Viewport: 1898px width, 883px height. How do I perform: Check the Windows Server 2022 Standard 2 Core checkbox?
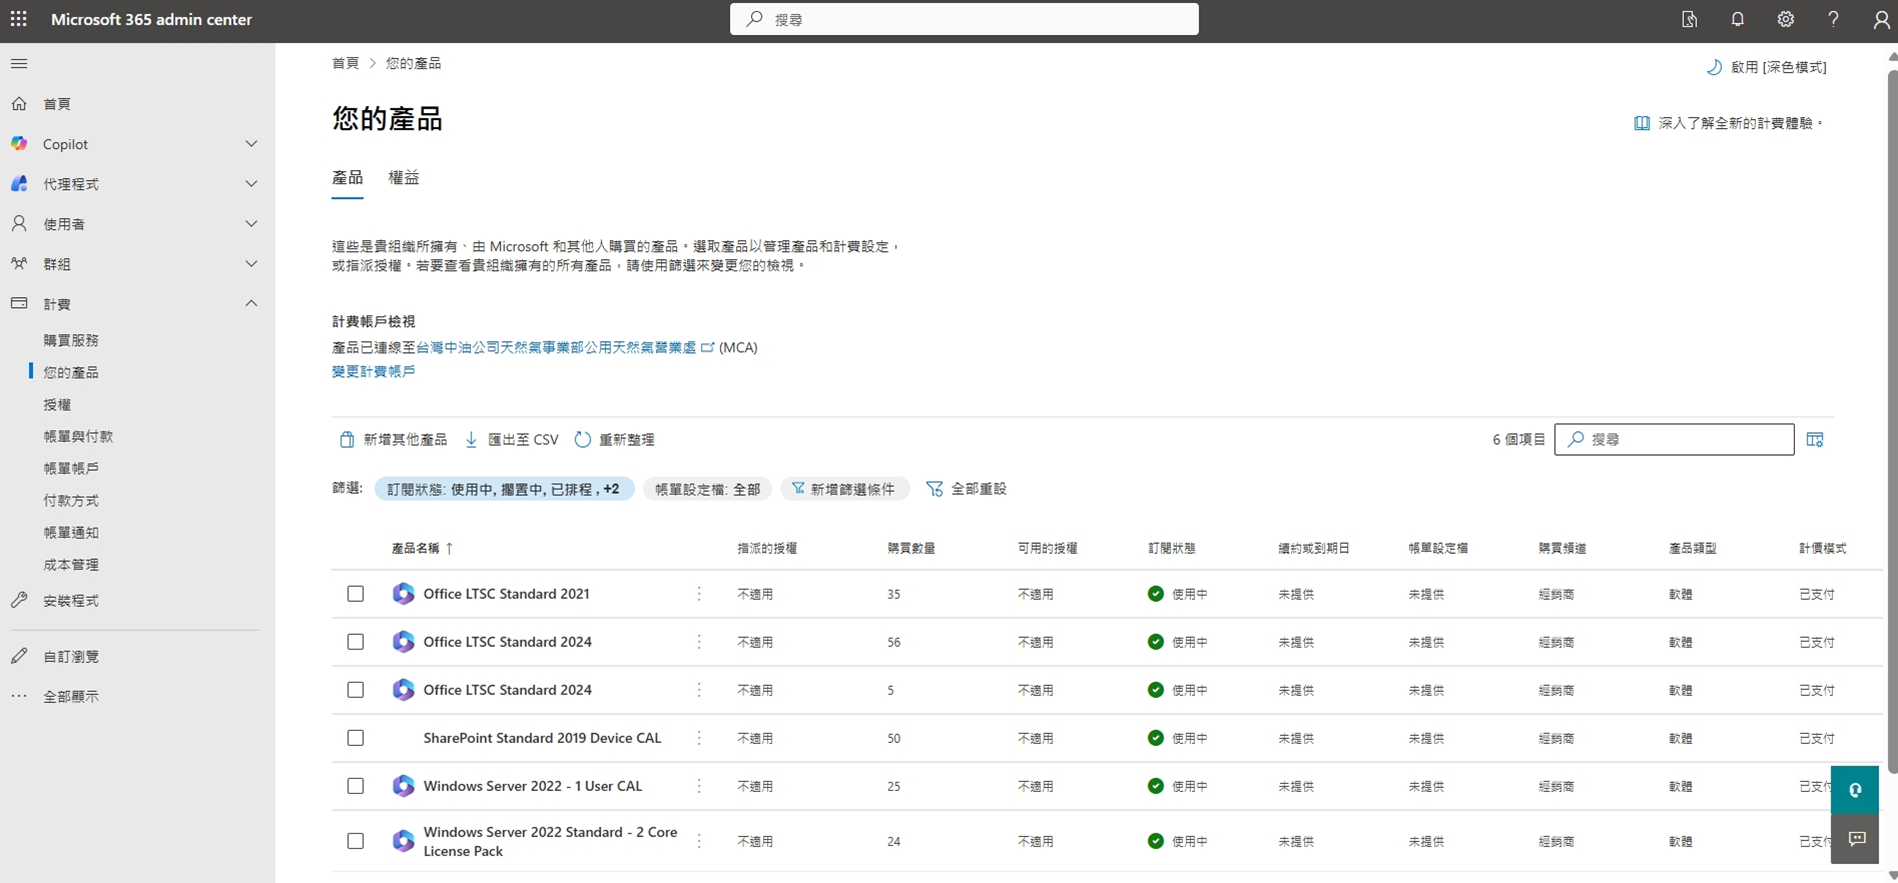coord(355,841)
